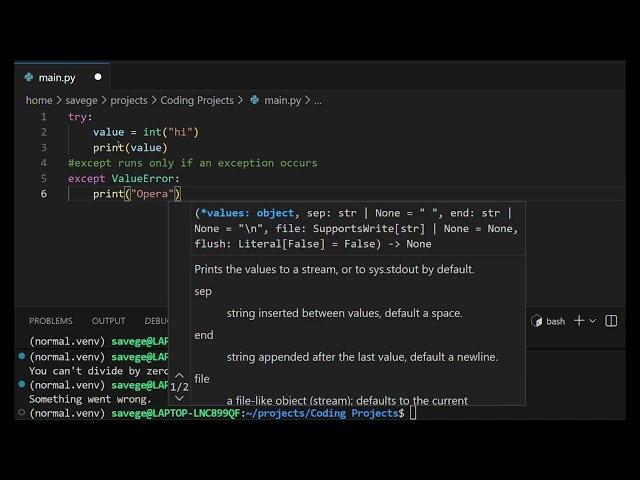Click the 'main.py' breadcrumb segment

282,100
